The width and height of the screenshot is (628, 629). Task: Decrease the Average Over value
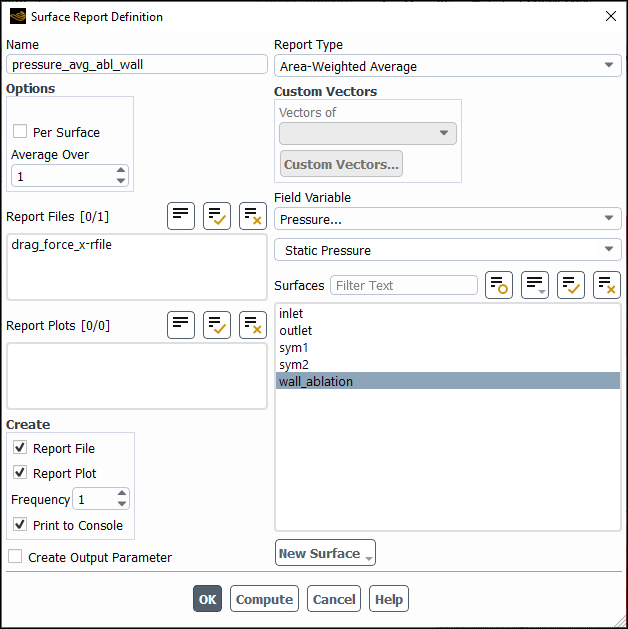121,181
